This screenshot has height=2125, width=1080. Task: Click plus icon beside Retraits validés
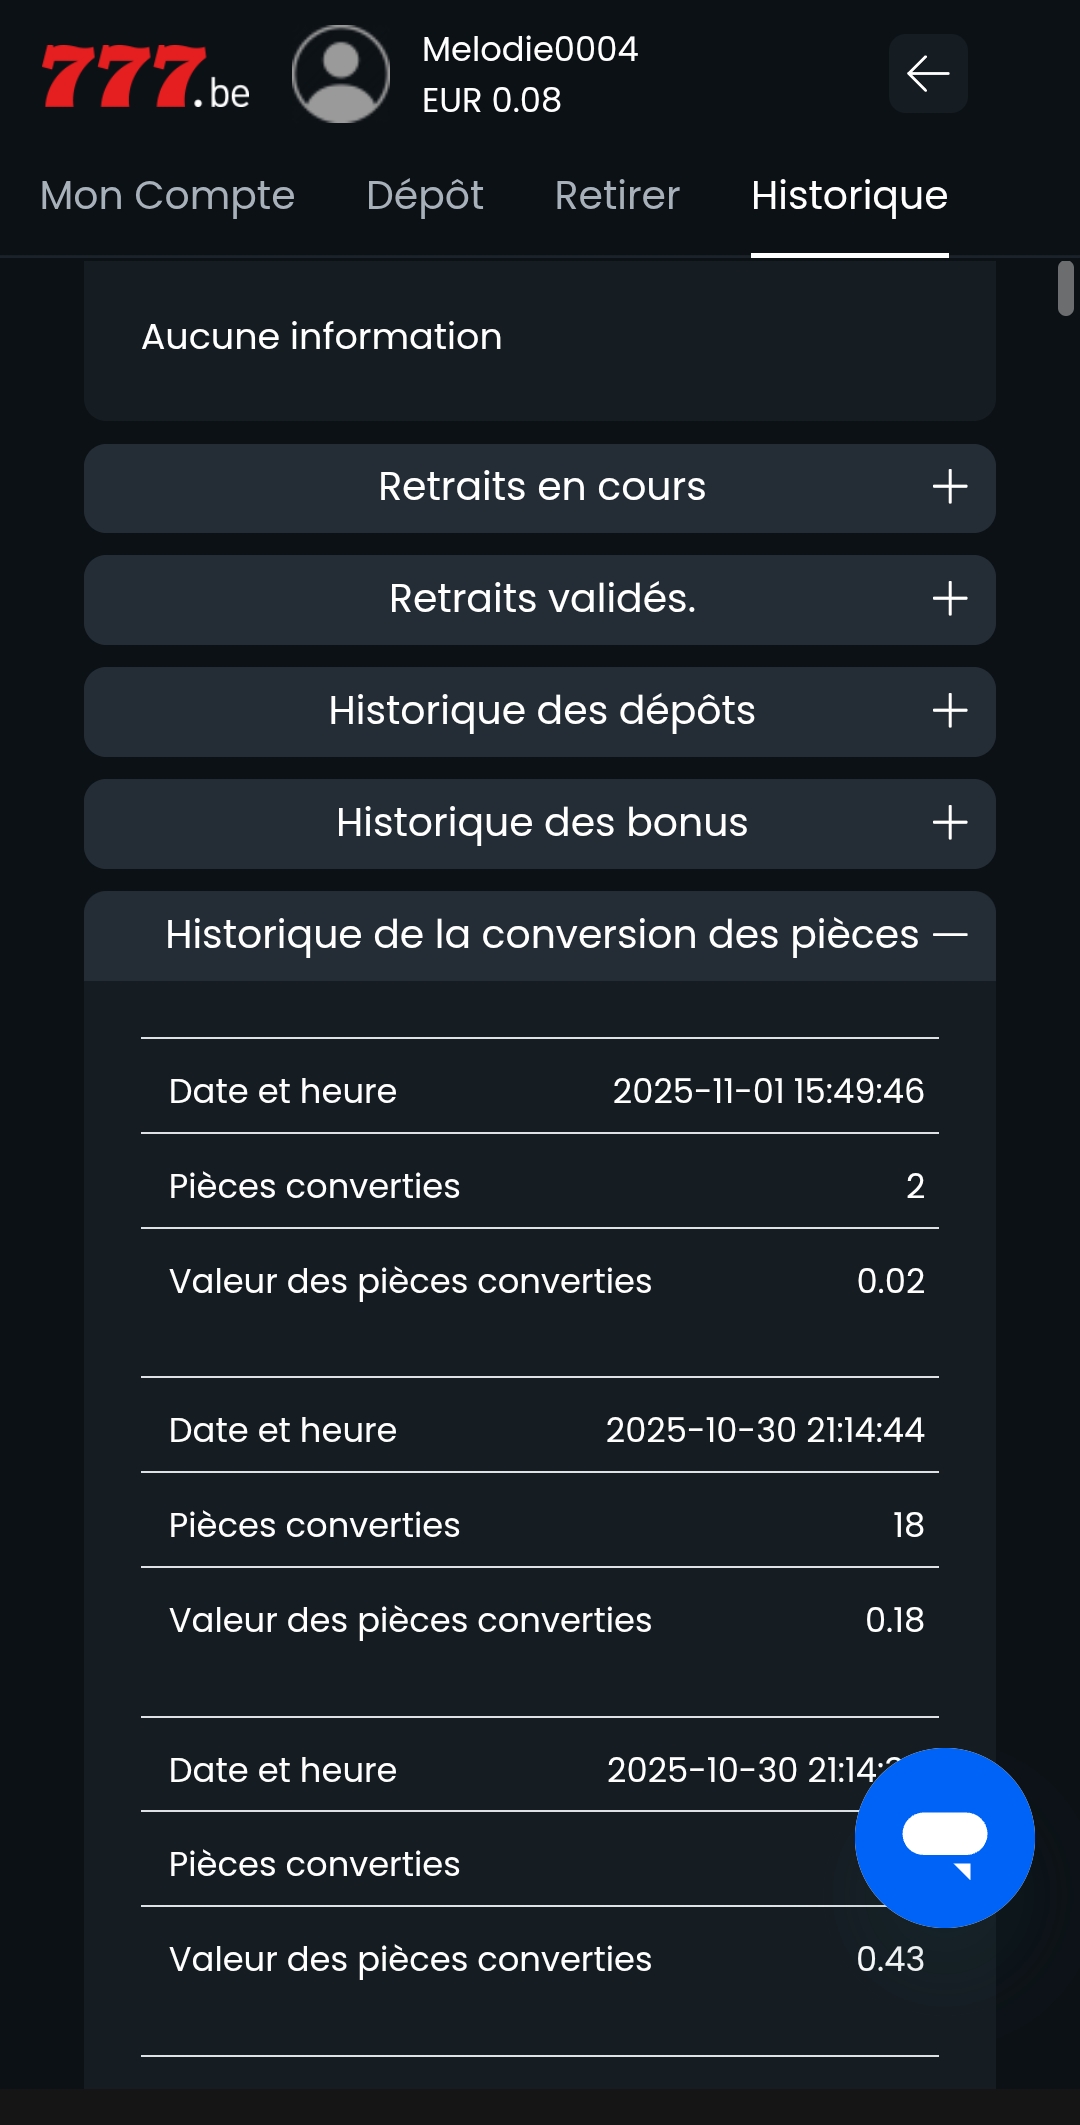coord(949,599)
